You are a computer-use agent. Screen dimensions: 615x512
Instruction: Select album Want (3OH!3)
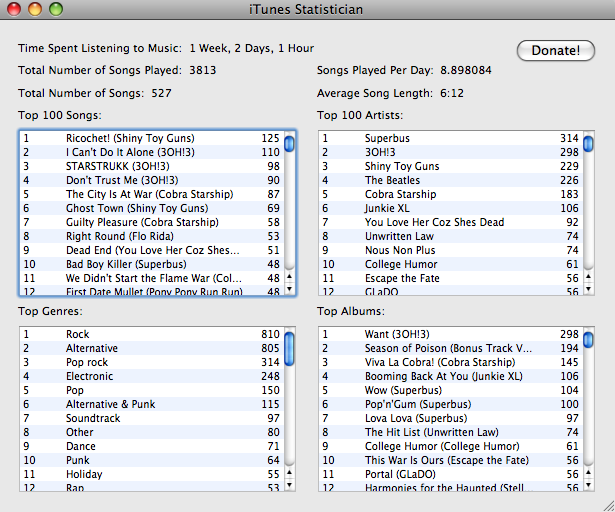click(451, 334)
